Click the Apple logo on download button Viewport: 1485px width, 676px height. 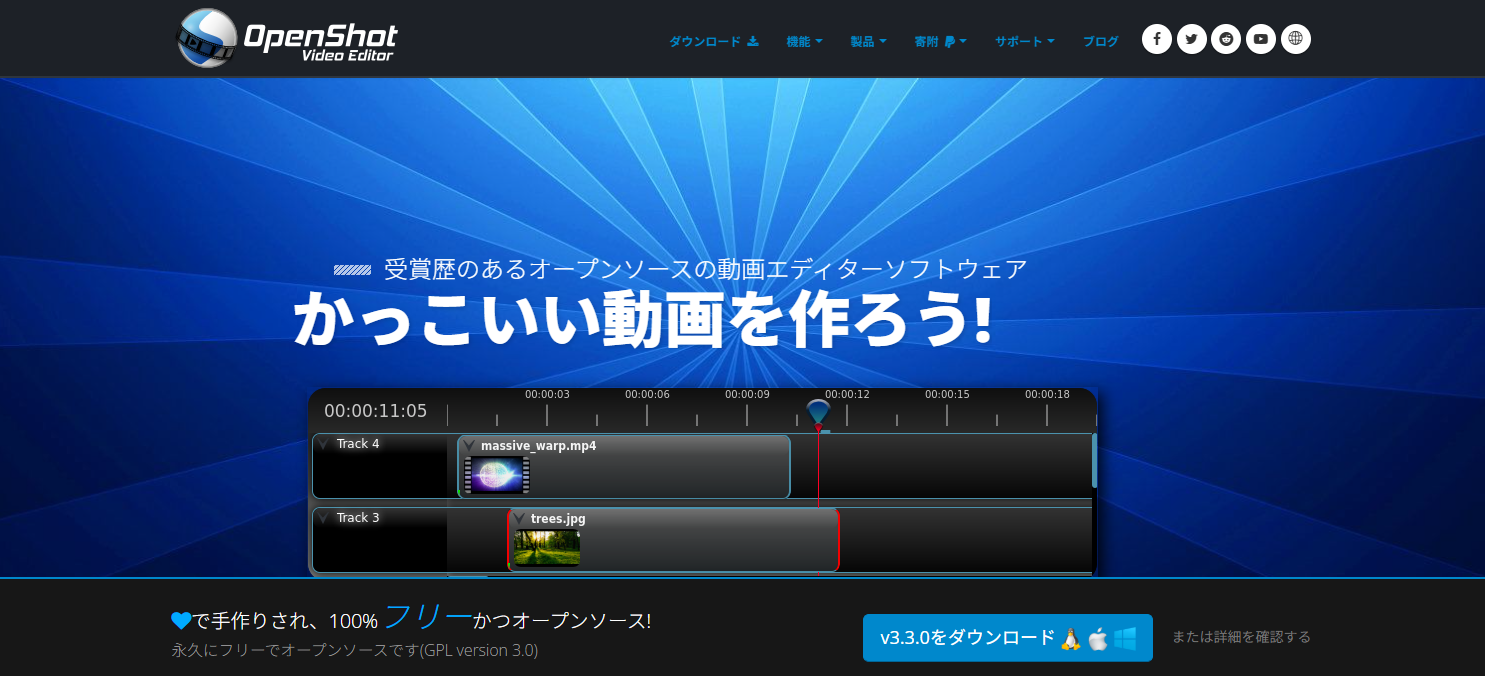point(1098,638)
